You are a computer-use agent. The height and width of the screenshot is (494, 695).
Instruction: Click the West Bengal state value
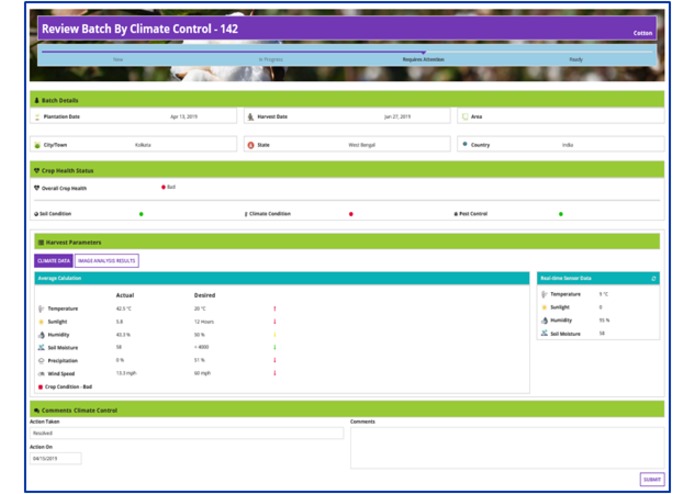coord(362,145)
